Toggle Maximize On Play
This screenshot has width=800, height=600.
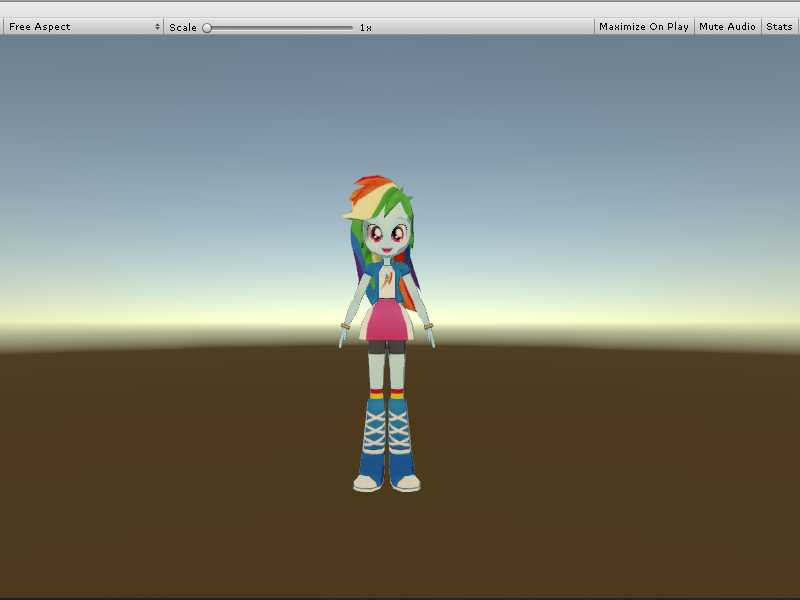(x=643, y=27)
